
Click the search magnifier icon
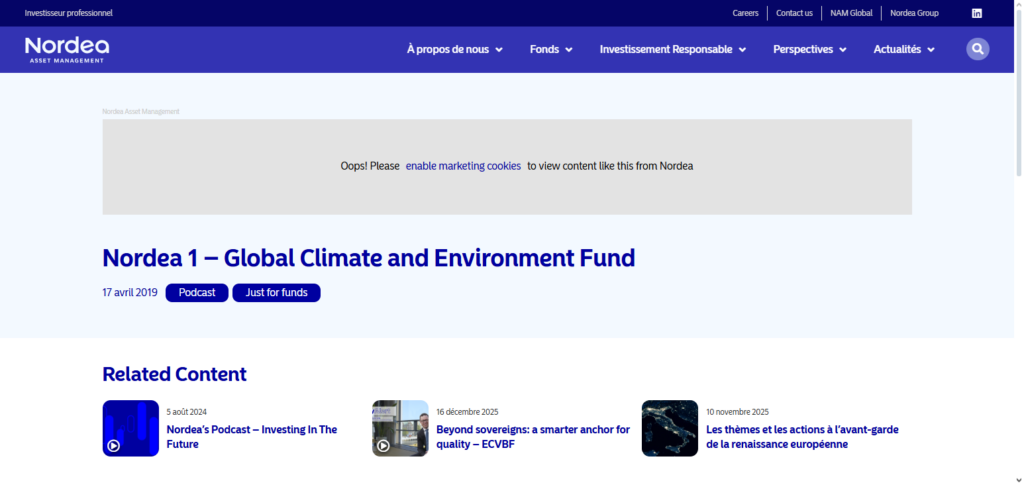[978, 49]
